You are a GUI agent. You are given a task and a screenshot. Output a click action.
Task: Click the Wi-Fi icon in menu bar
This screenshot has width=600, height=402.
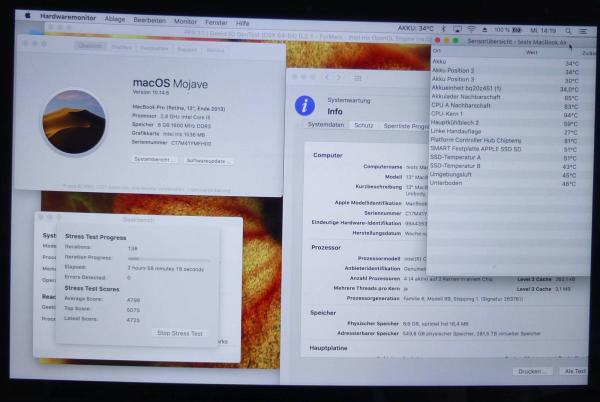[x=471, y=31]
